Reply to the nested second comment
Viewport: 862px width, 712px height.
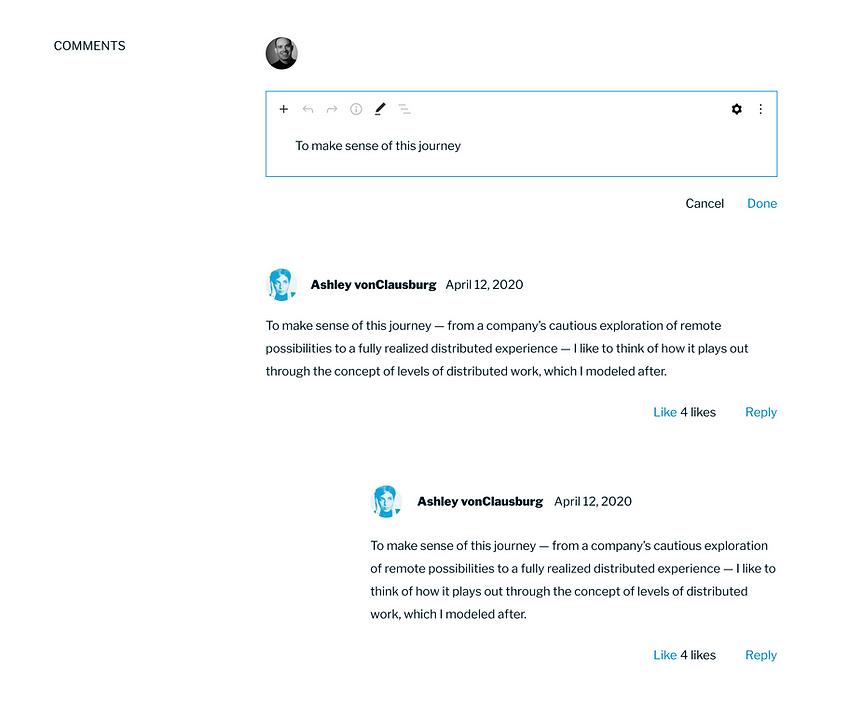[760, 655]
